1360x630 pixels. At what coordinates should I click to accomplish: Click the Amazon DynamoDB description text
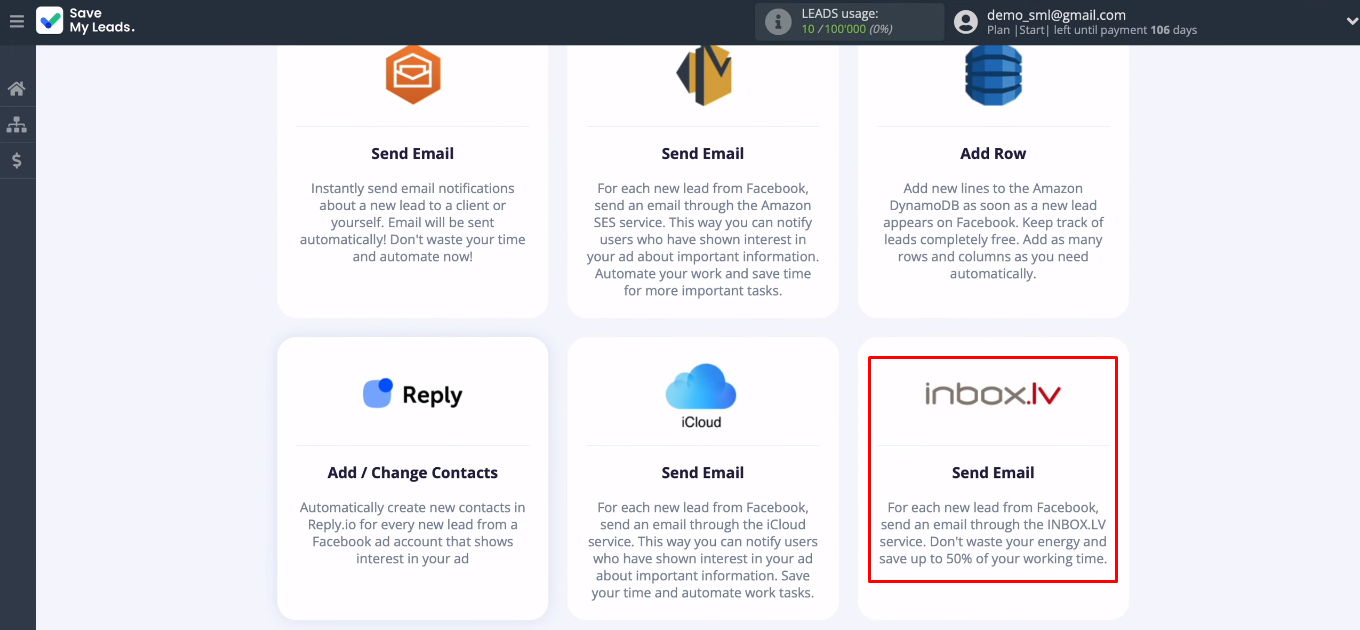[993, 230]
